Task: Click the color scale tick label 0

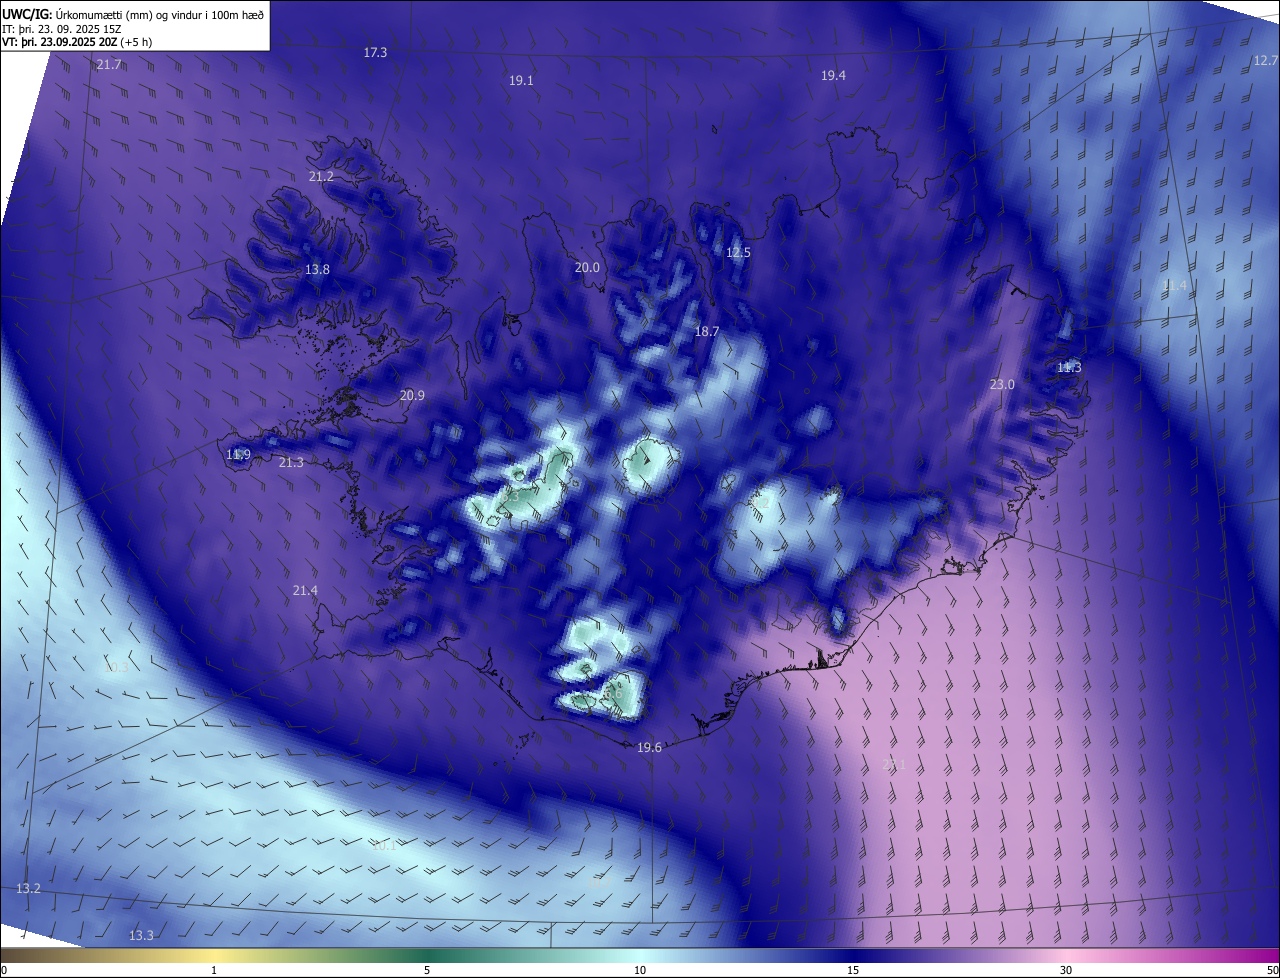Action: (4, 970)
